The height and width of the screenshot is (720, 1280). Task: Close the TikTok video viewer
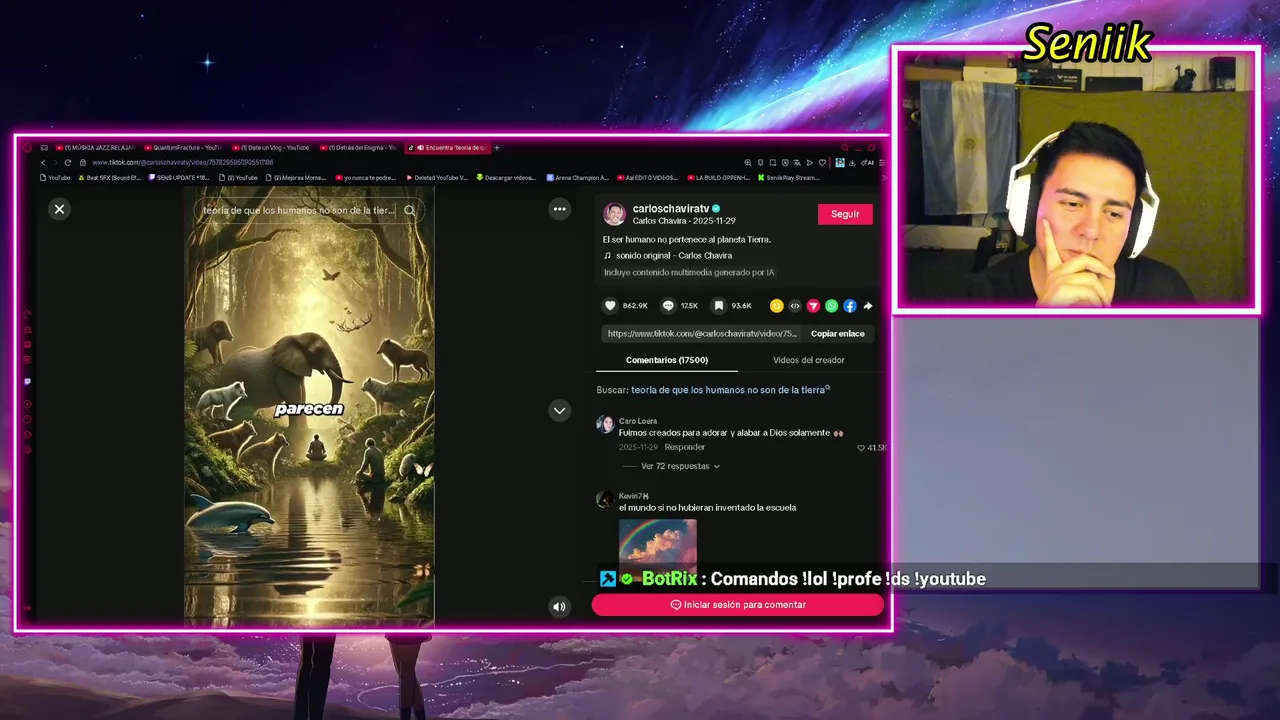click(59, 209)
